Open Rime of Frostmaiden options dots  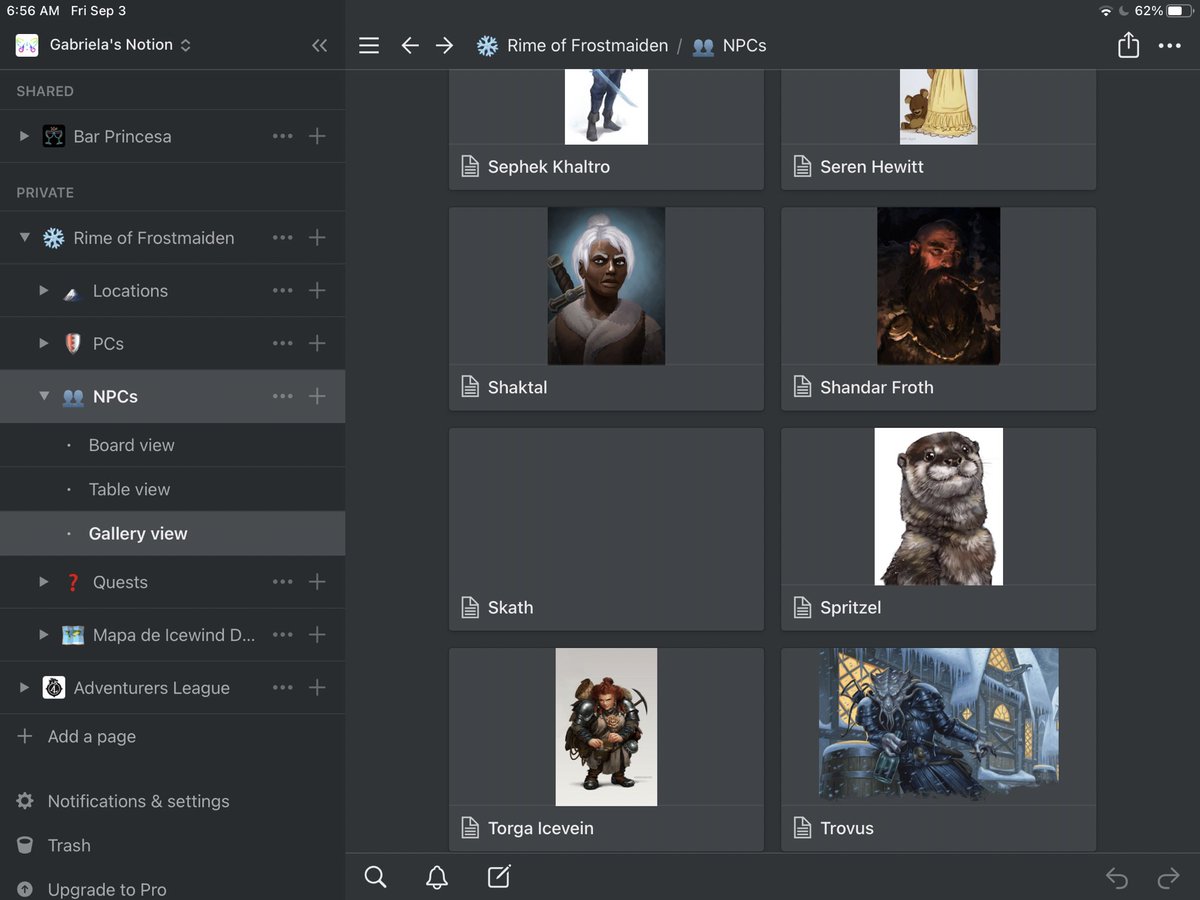click(x=283, y=238)
